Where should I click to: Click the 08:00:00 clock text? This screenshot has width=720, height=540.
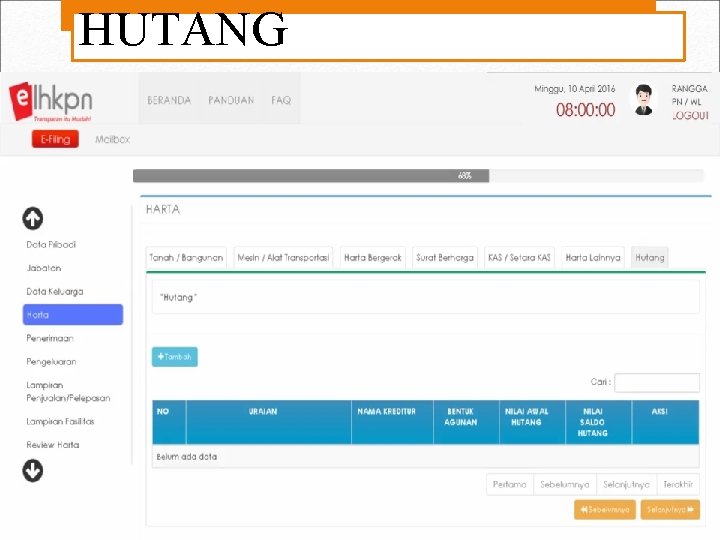(585, 110)
